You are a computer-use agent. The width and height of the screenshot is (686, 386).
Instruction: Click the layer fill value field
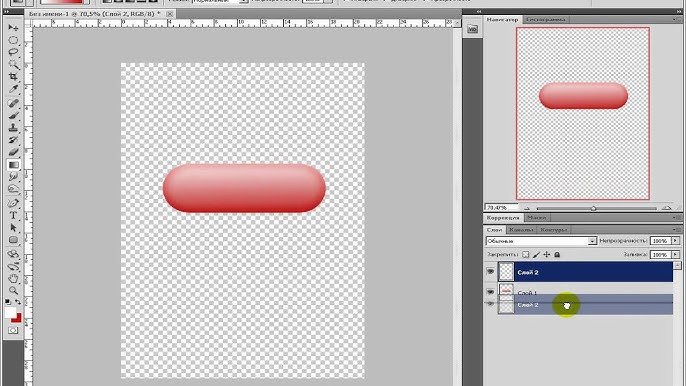[x=660, y=254]
